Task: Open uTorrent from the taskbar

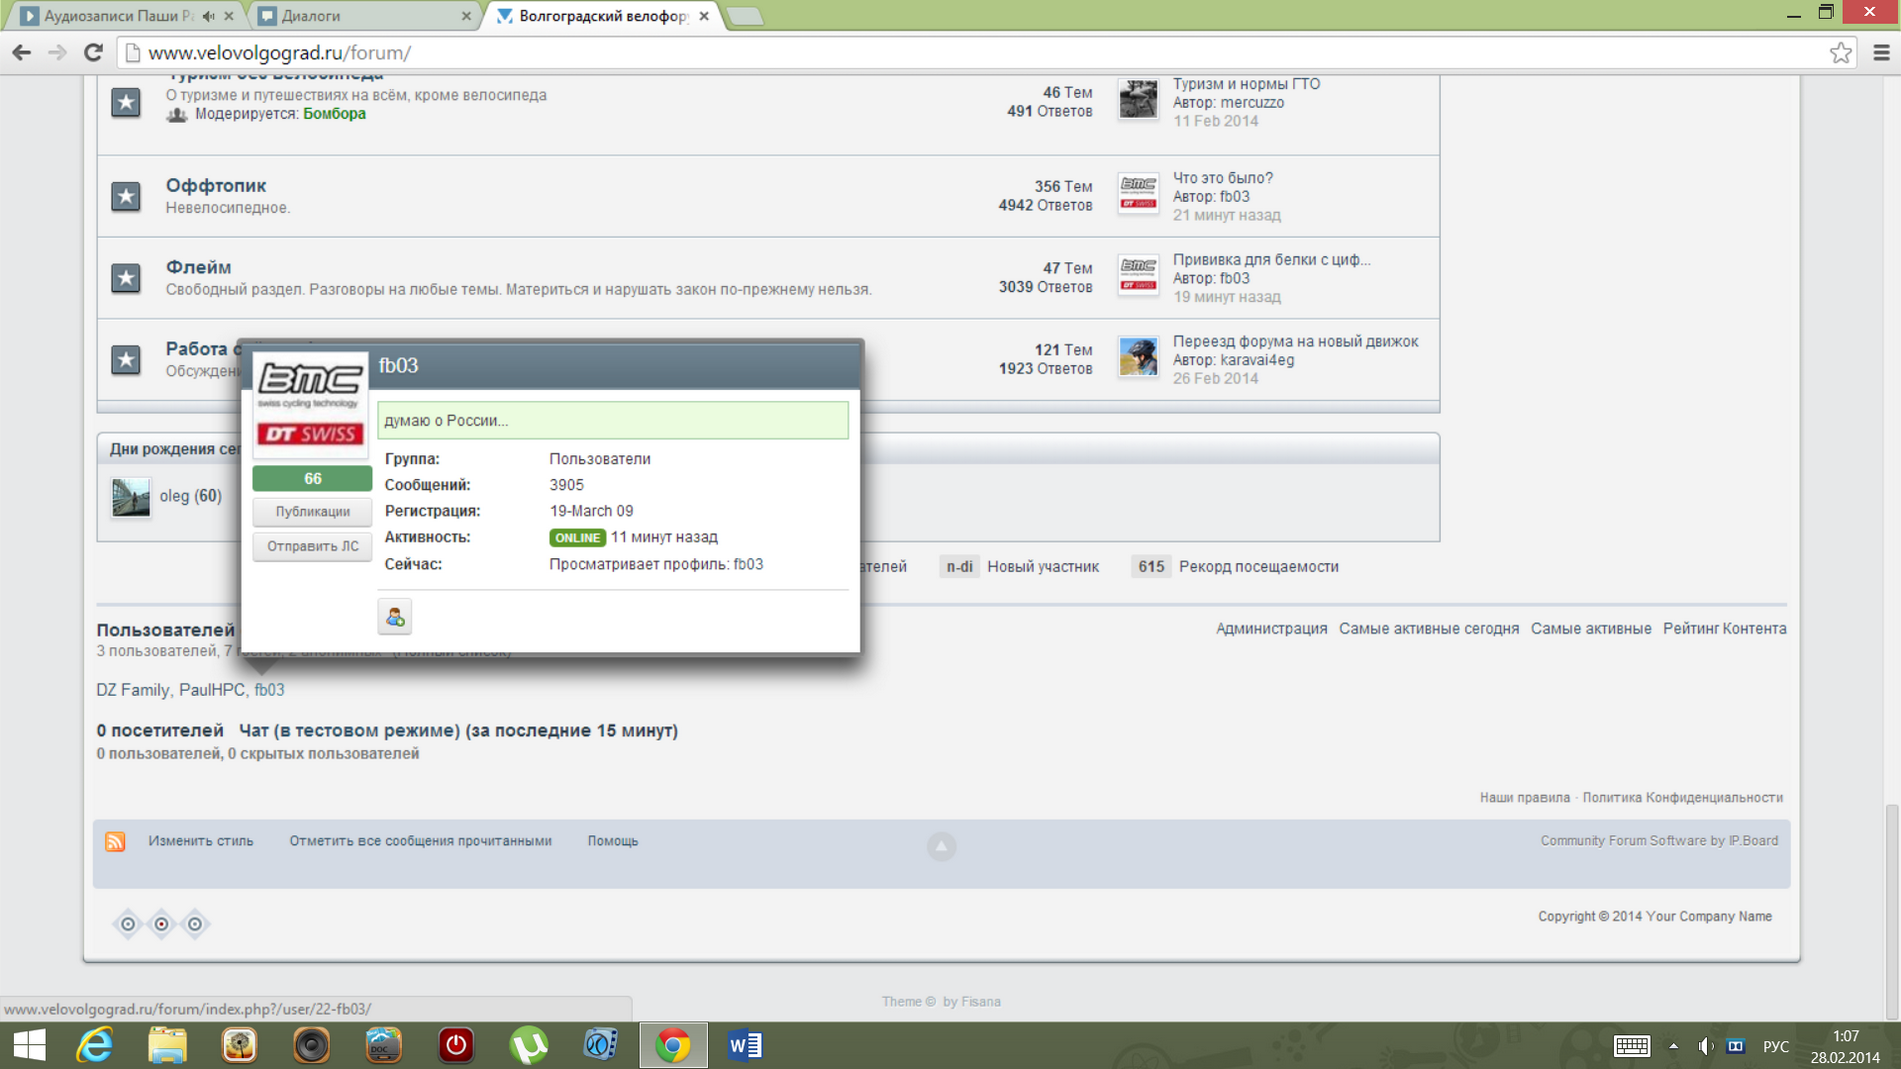Action: click(528, 1045)
